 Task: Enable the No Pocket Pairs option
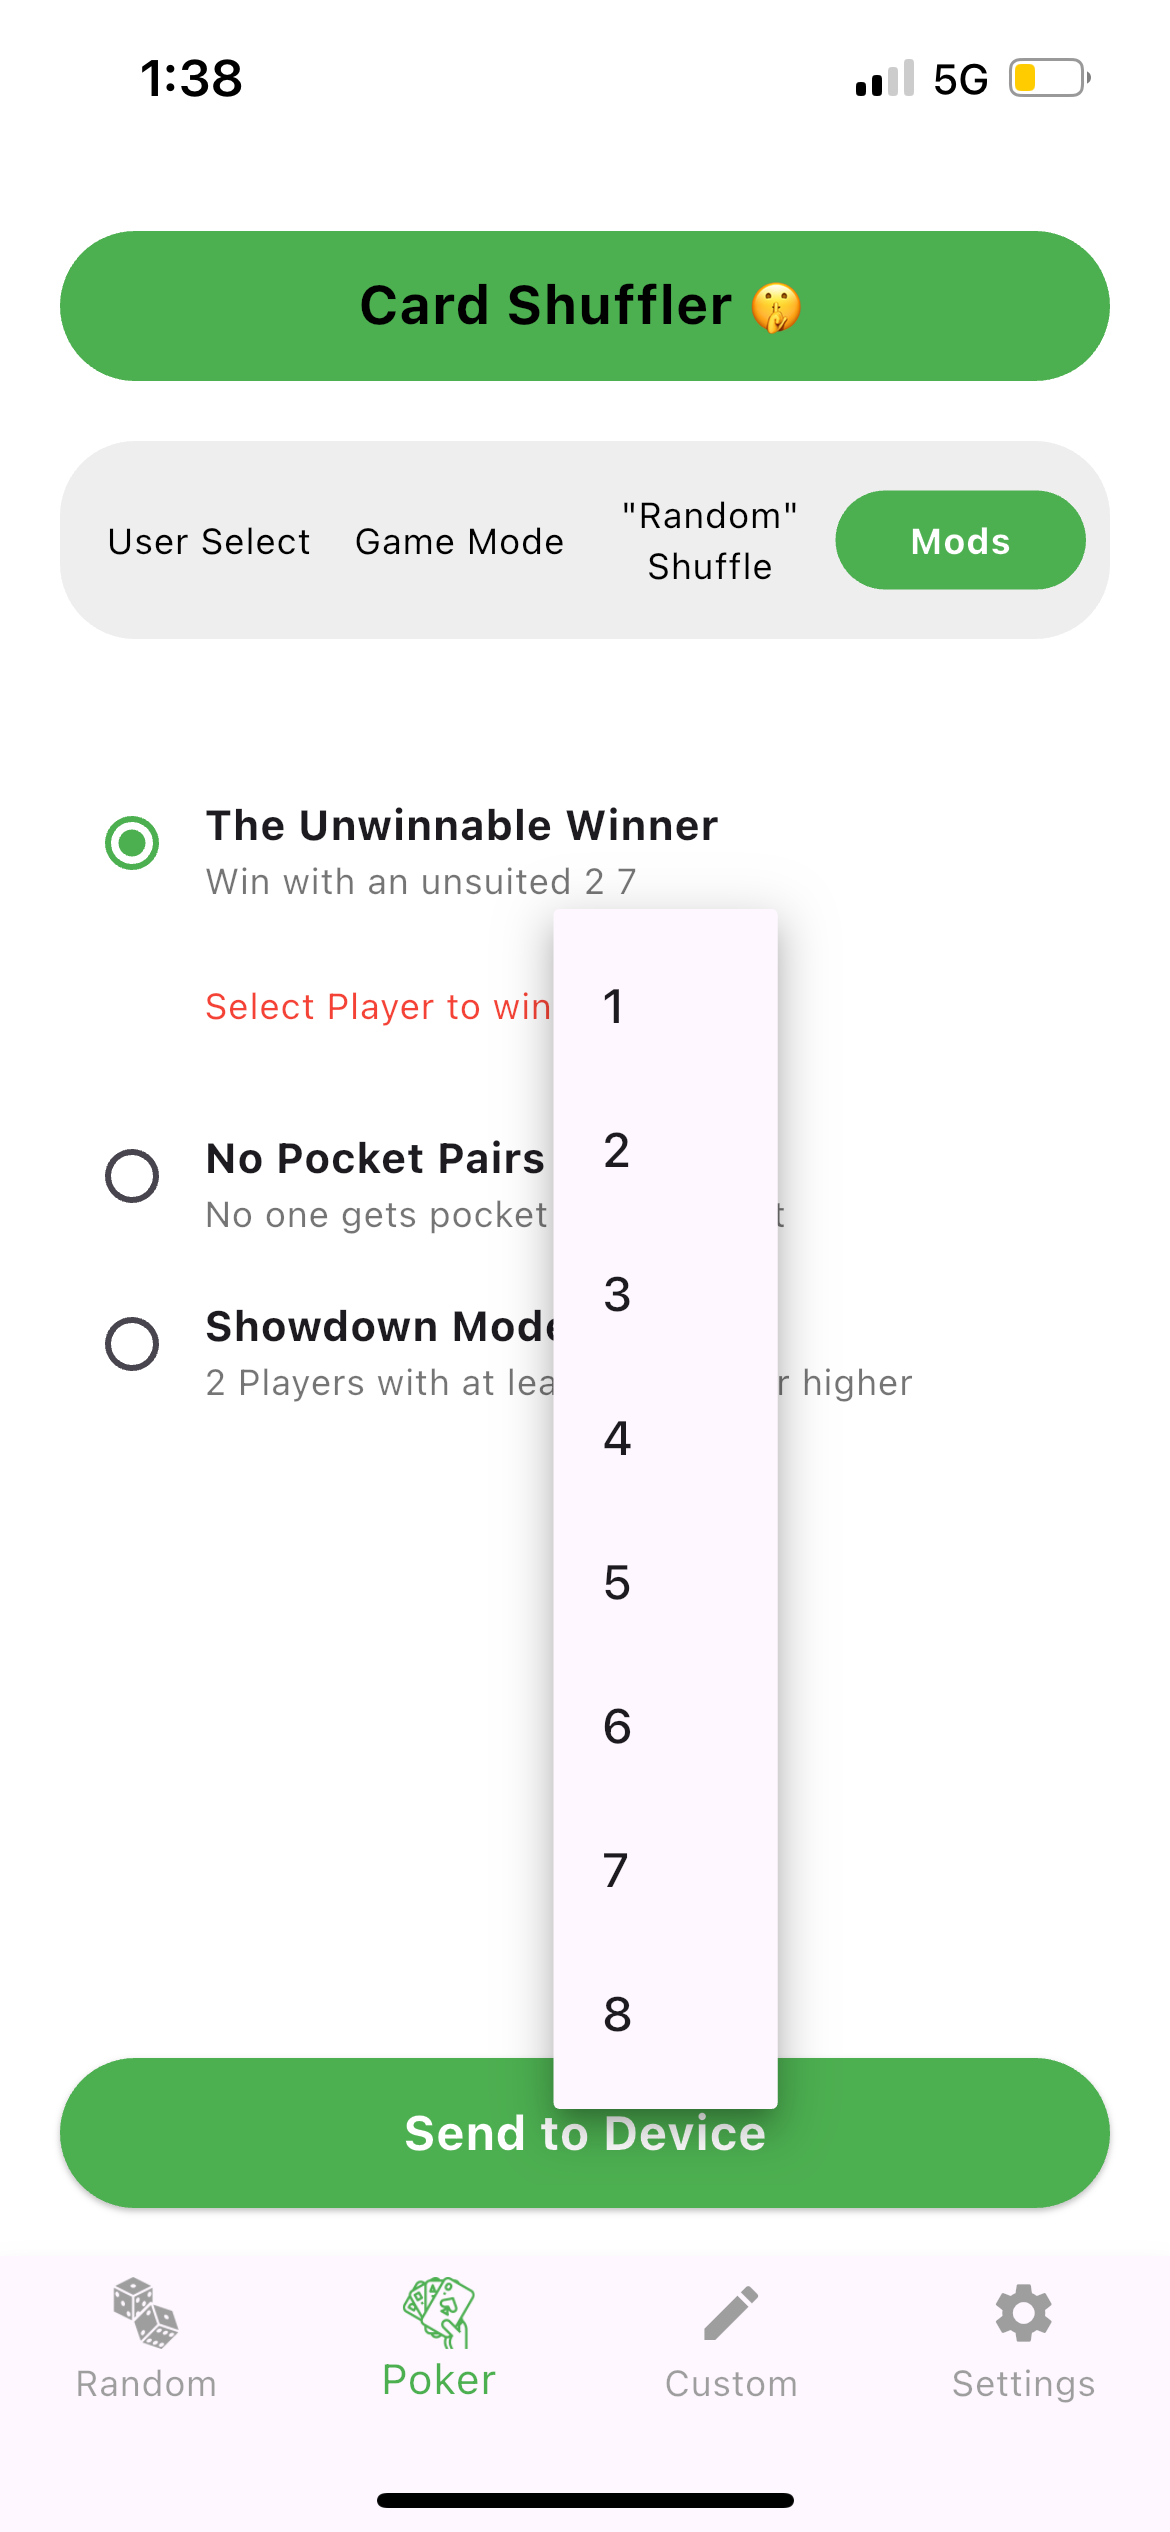132,1176
